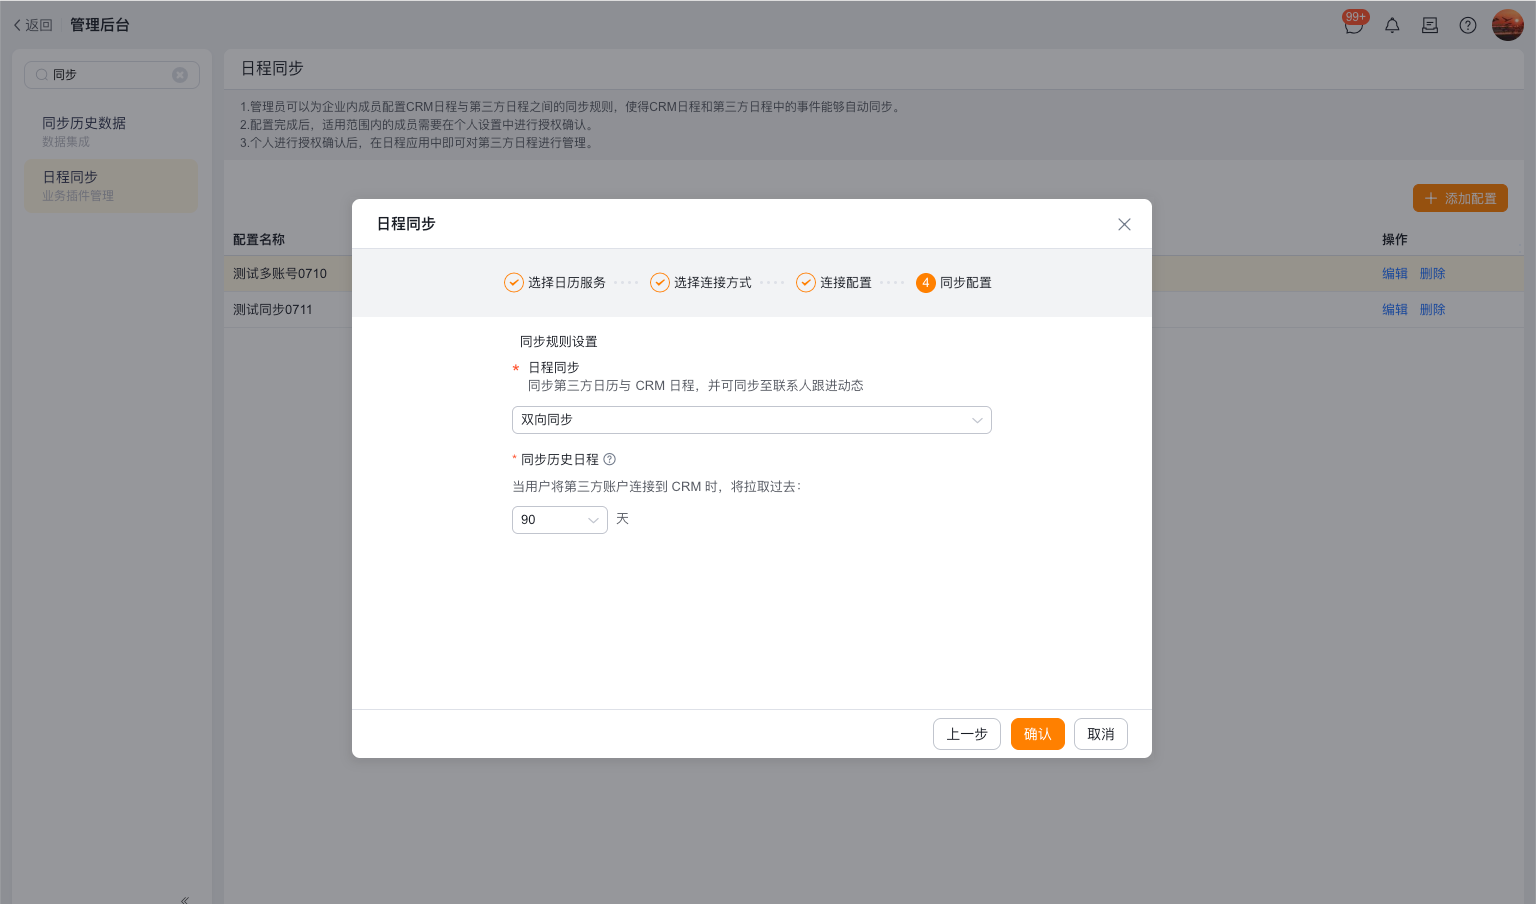Open the inbox tray icon in header
The height and width of the screenshot is (904, 1536).
pyautogui.click(x=1430, y=26)
